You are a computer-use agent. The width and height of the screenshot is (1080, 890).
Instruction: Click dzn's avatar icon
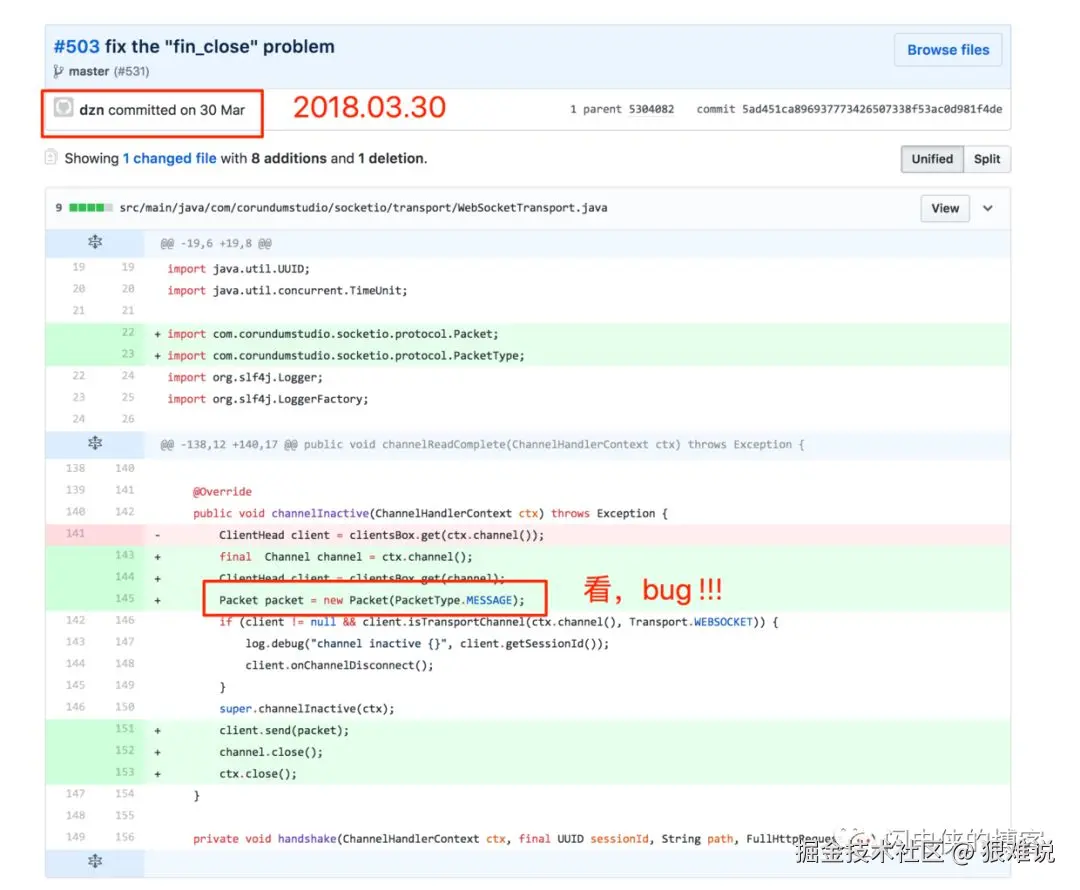pos(63,107)
